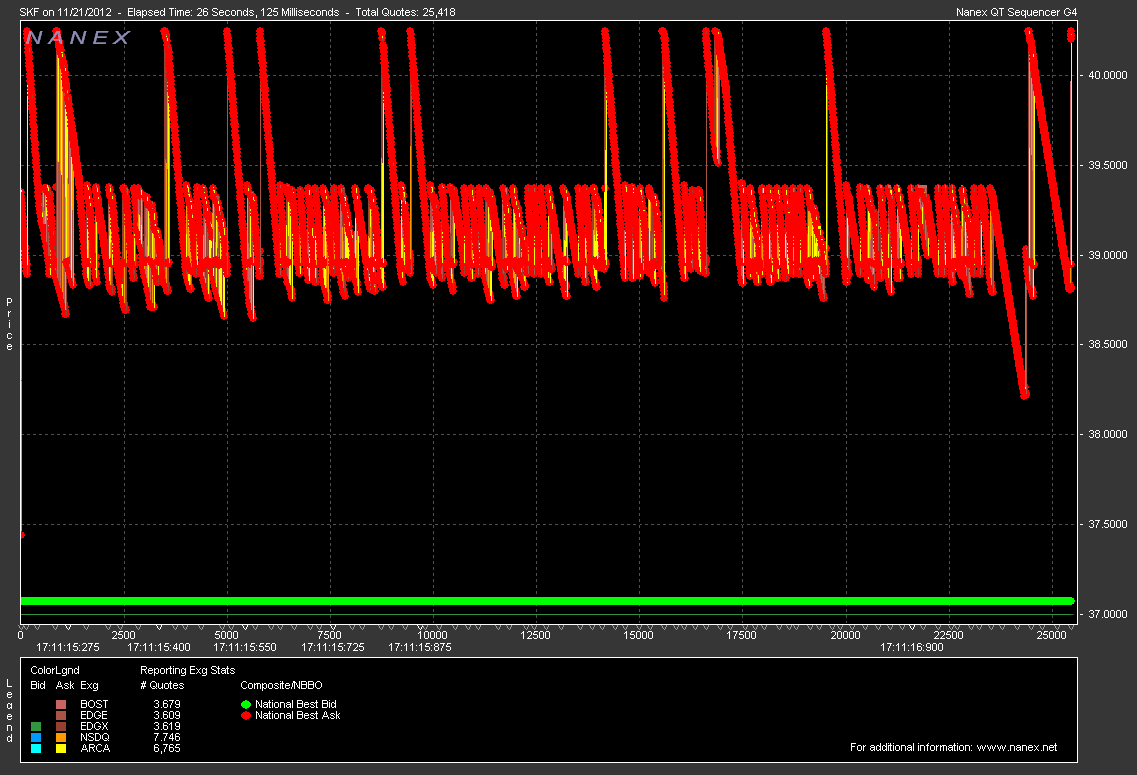This screenshot has width=1137, height=775.
Task: Click the '17:11:16:900' timestamp label
Action: pos(912,647)
